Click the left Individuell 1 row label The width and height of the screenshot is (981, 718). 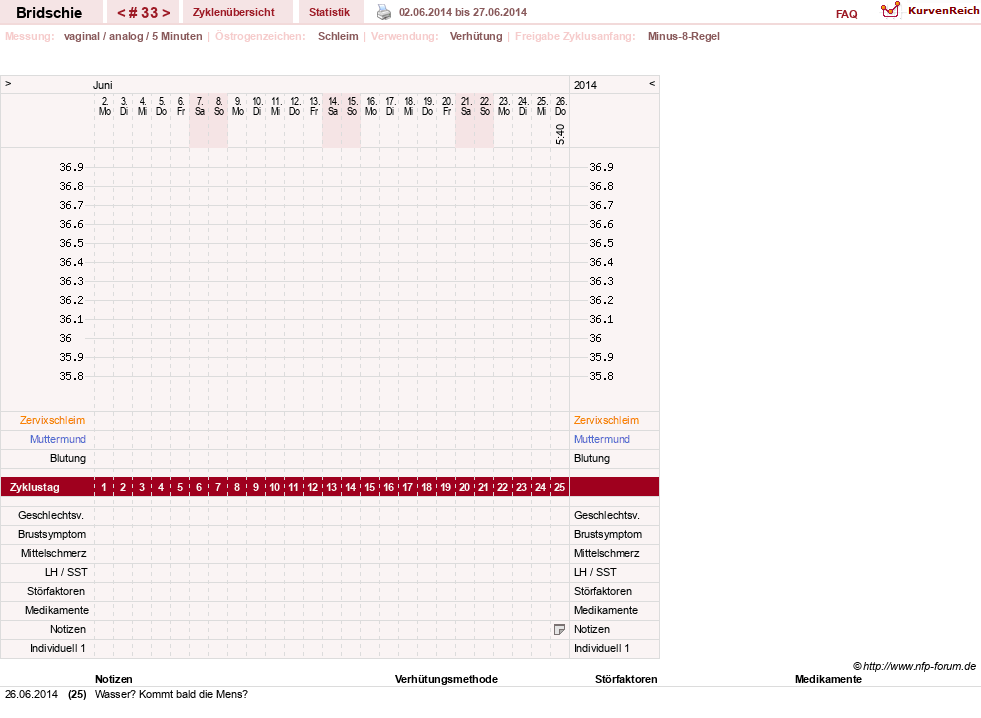(x=58, y=648)
